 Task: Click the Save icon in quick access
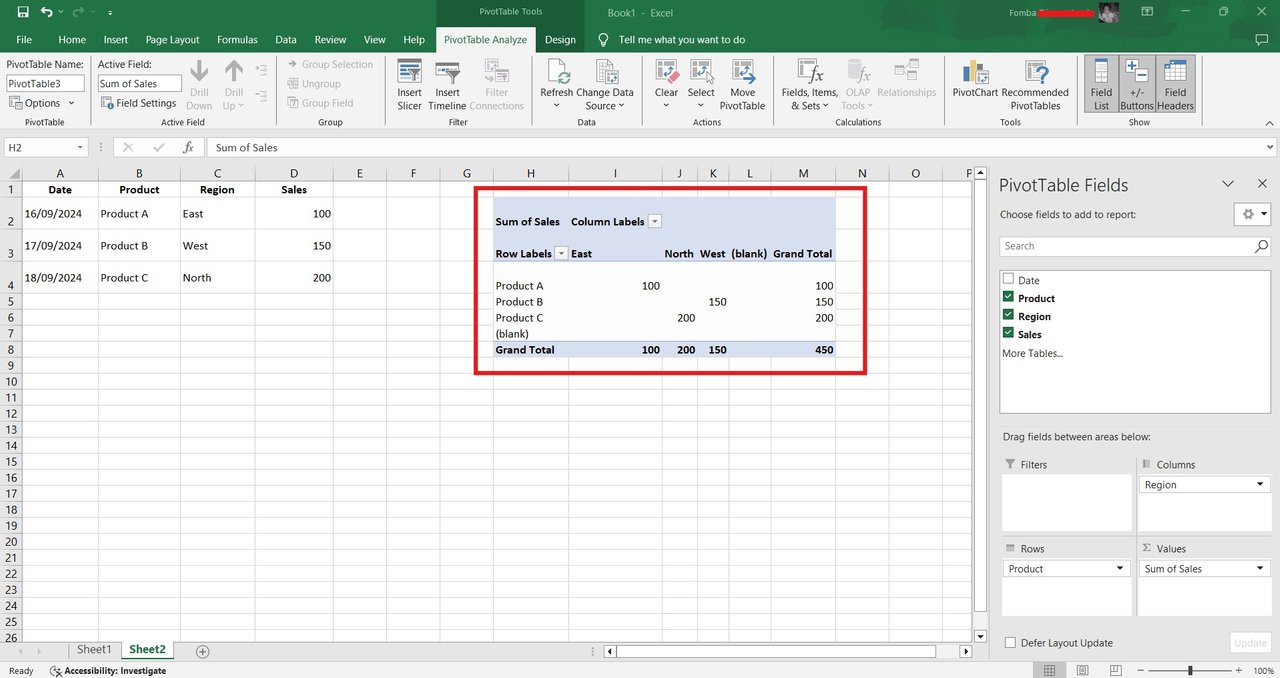coord(23,12)
